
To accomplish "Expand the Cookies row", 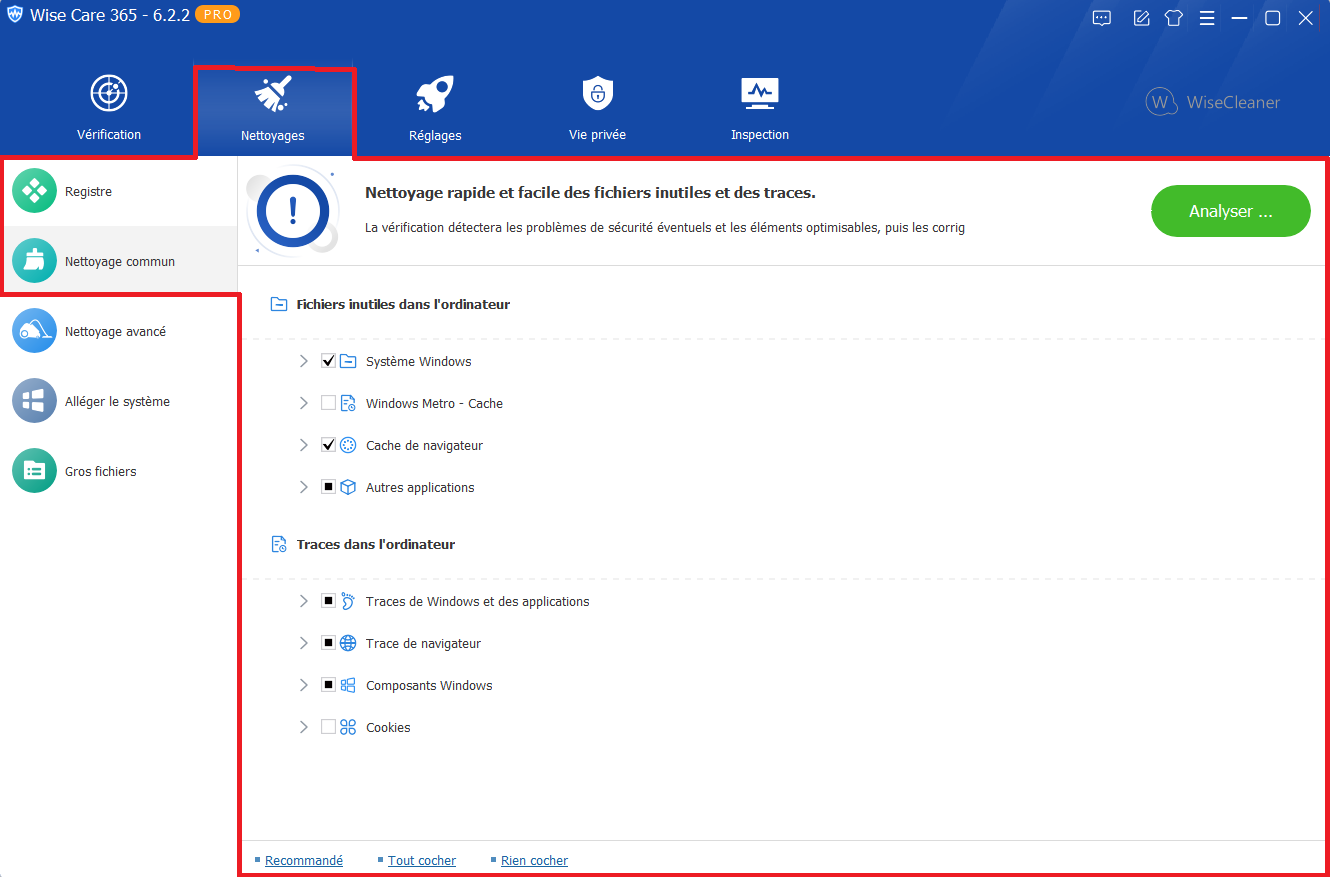I will pyautogui.click(x=304, y=727).
